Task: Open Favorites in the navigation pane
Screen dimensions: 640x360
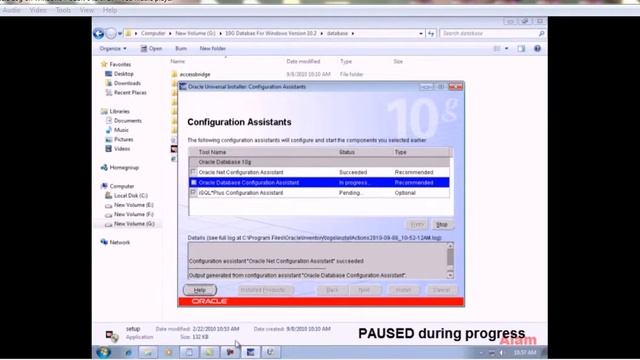Action: pyautogui.click(x=120, y=64)
